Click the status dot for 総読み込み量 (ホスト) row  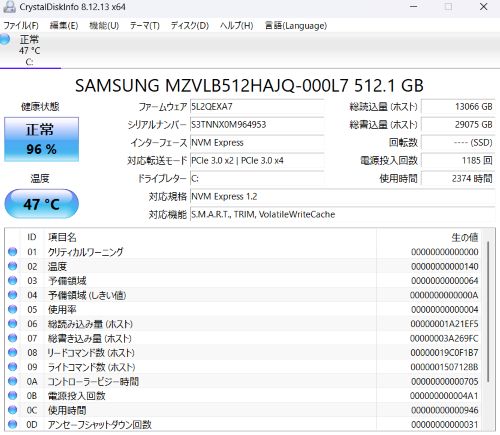pos(12,324)
